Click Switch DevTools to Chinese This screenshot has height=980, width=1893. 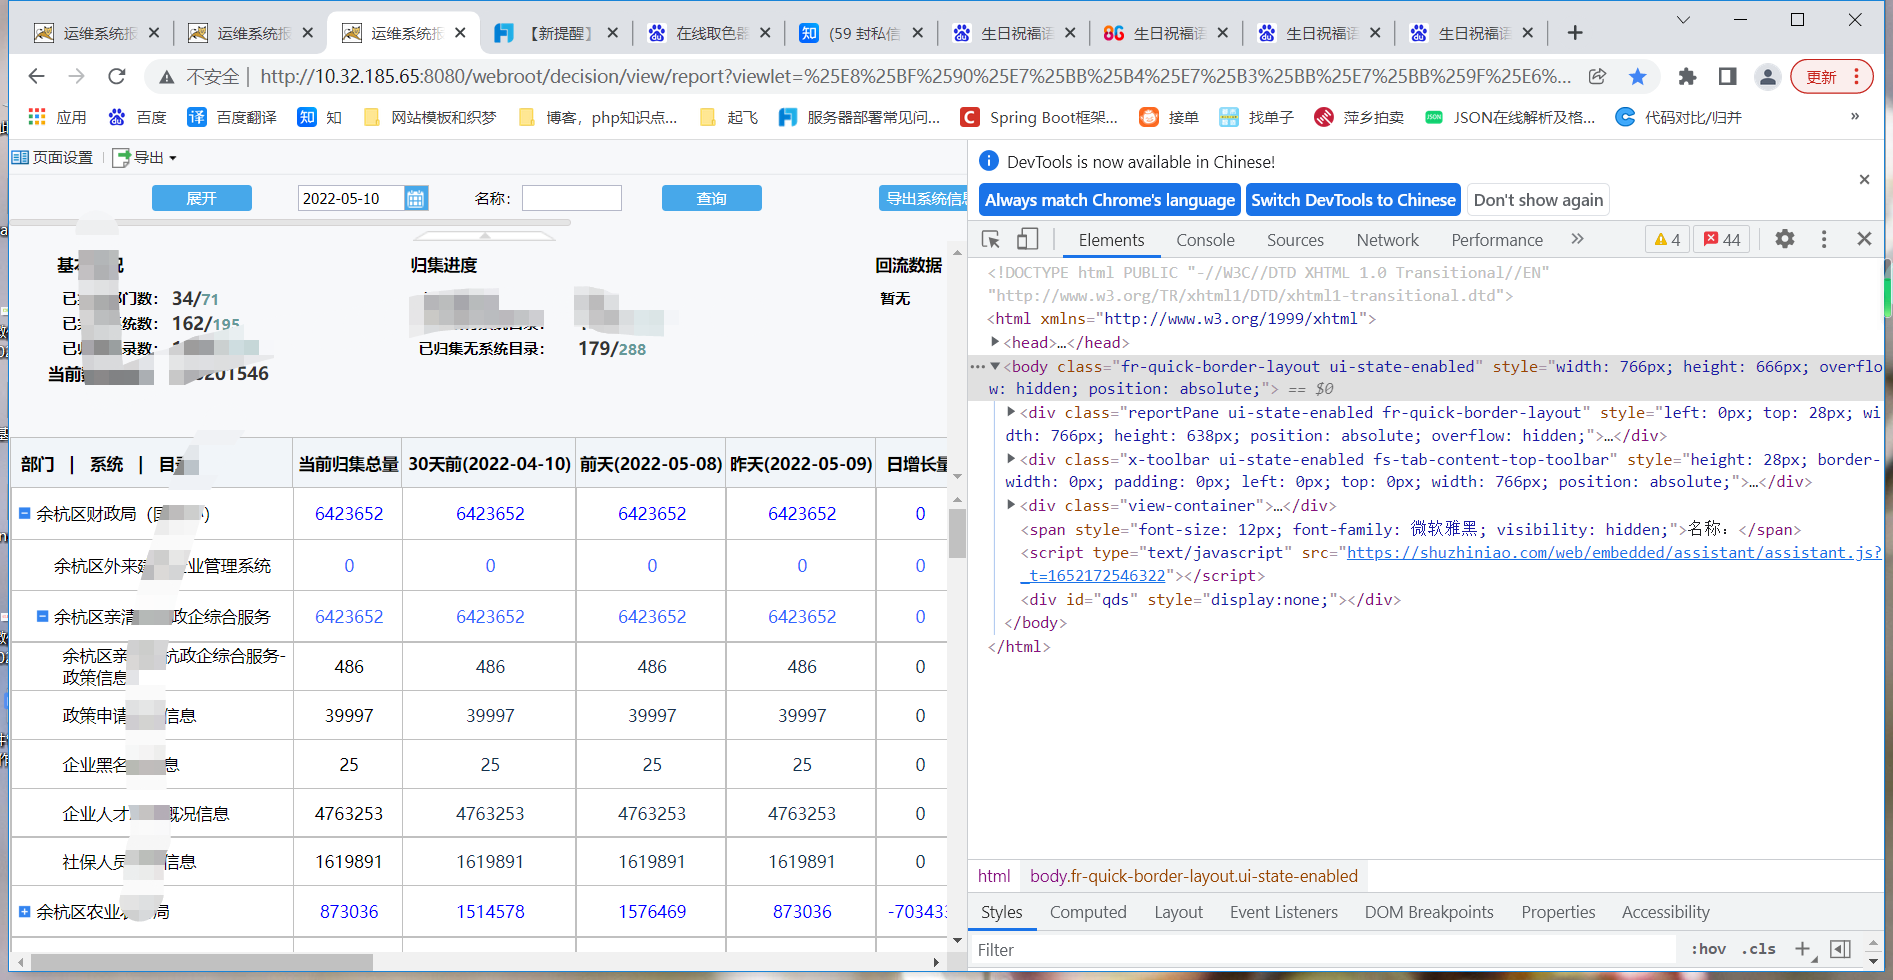coord(1353,200)
